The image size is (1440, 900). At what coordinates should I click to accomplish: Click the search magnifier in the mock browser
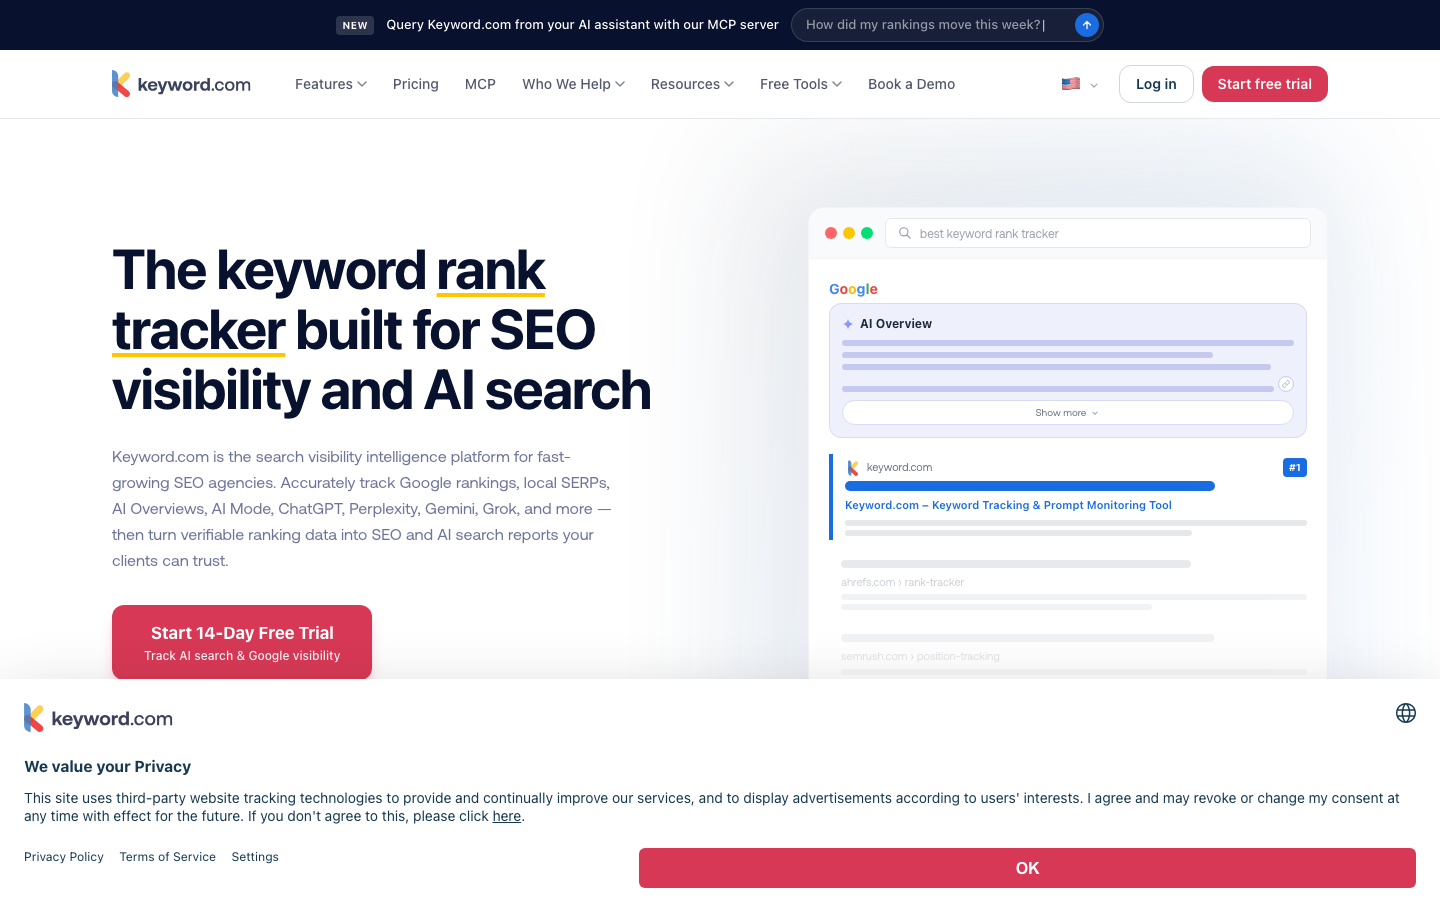click(x=904, y=233)
